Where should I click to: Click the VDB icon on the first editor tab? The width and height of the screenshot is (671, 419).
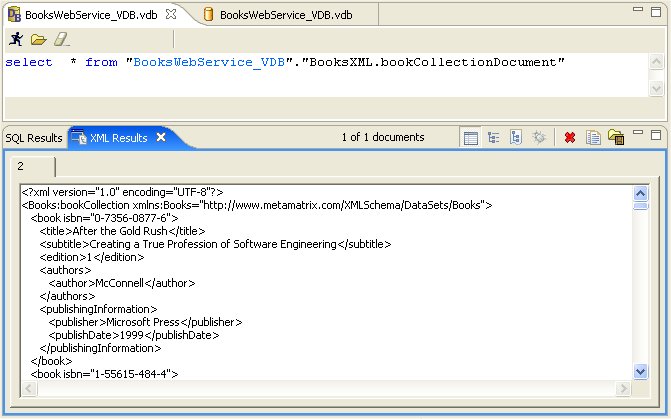point(15,15)
